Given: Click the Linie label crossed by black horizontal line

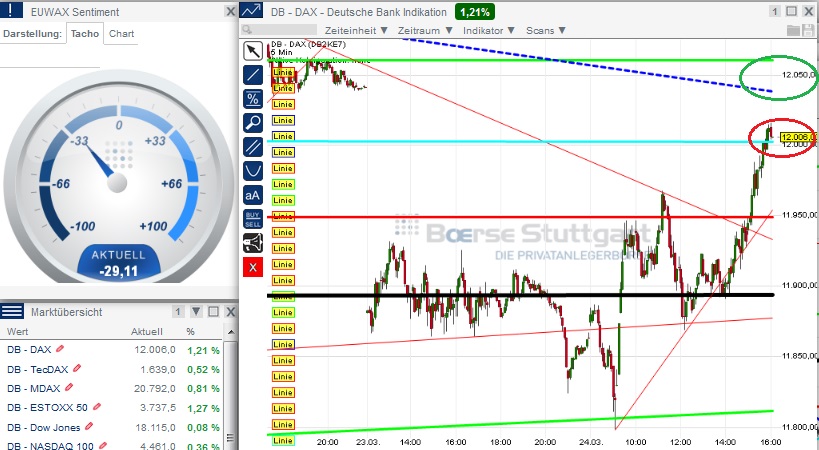Looking at the screenshot, I should click(x=283, y=296).
